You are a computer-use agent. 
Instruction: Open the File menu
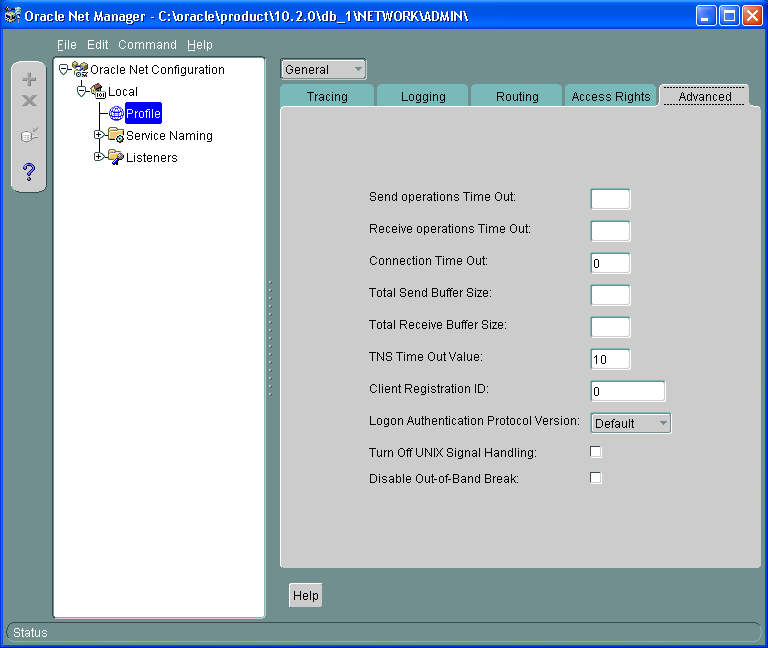click(x=67, y=45)
